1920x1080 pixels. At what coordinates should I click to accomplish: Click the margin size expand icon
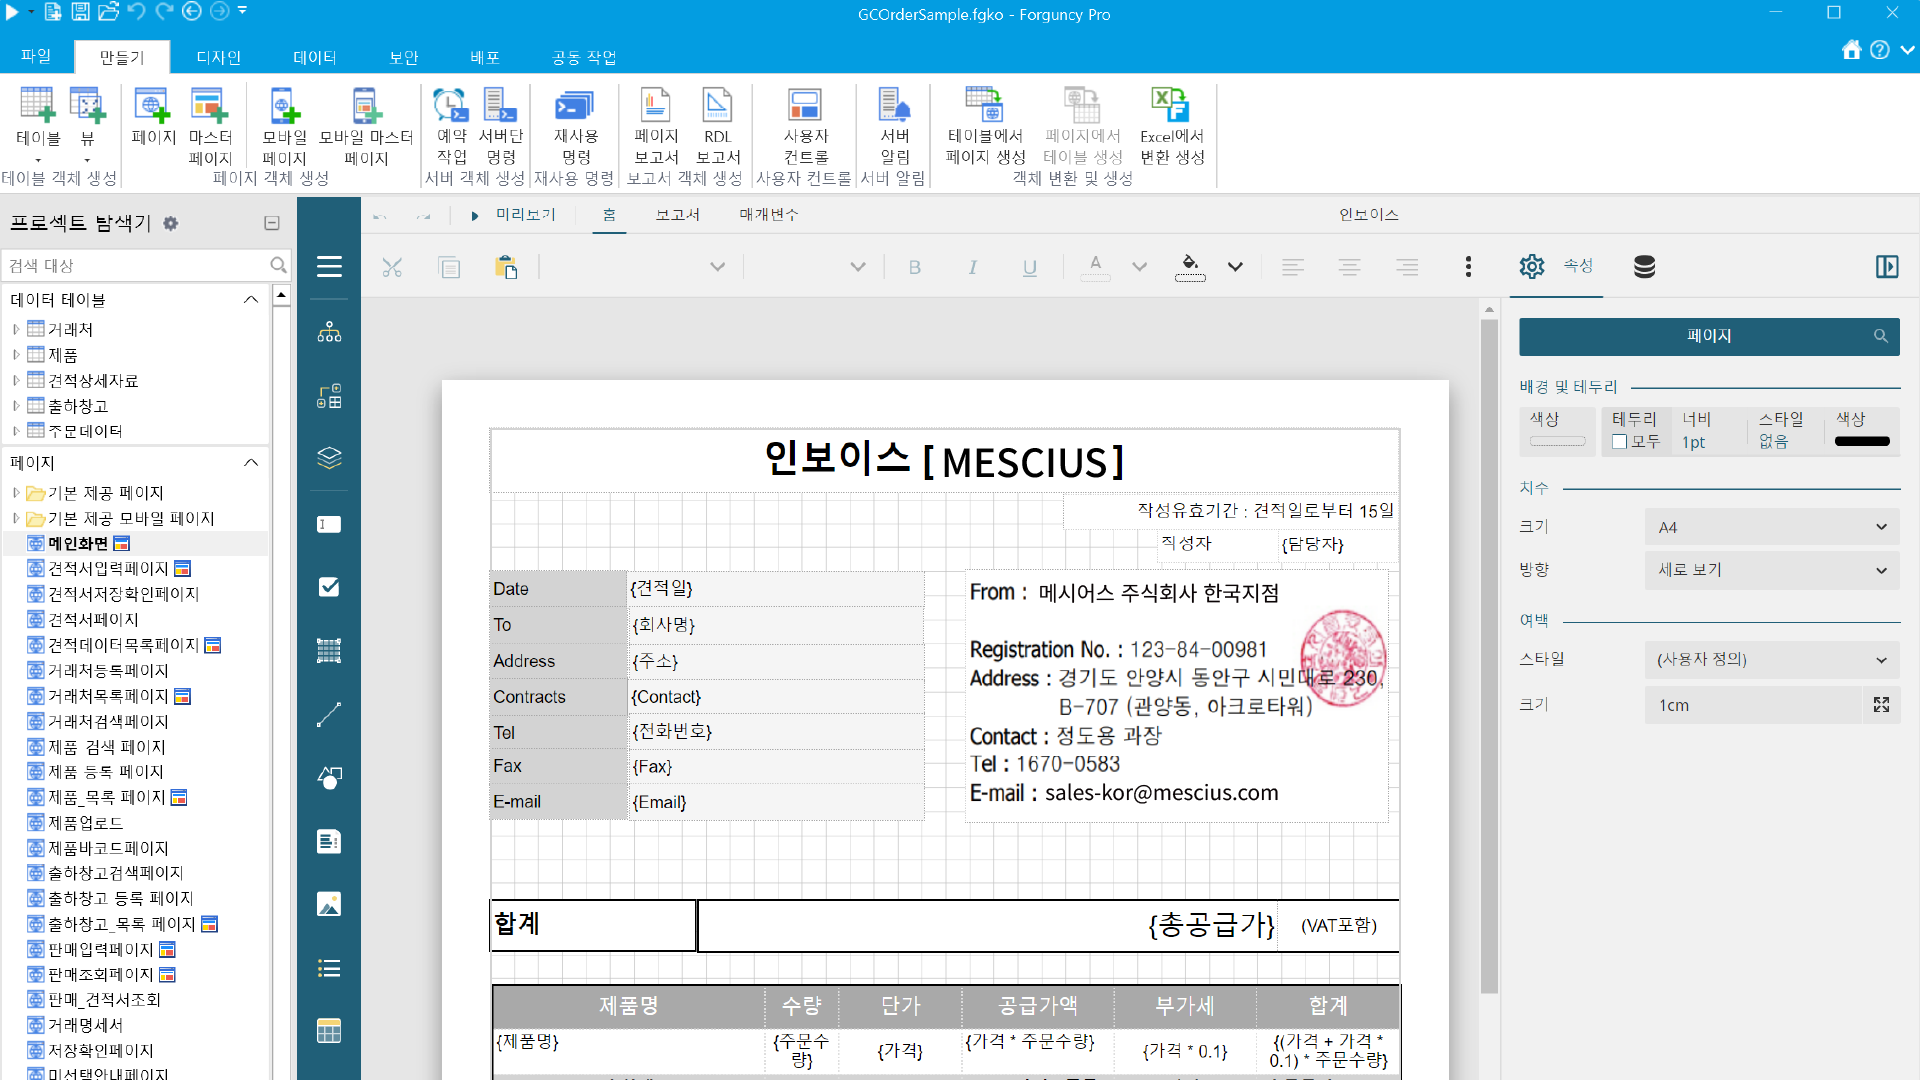tap(1881, 705)
